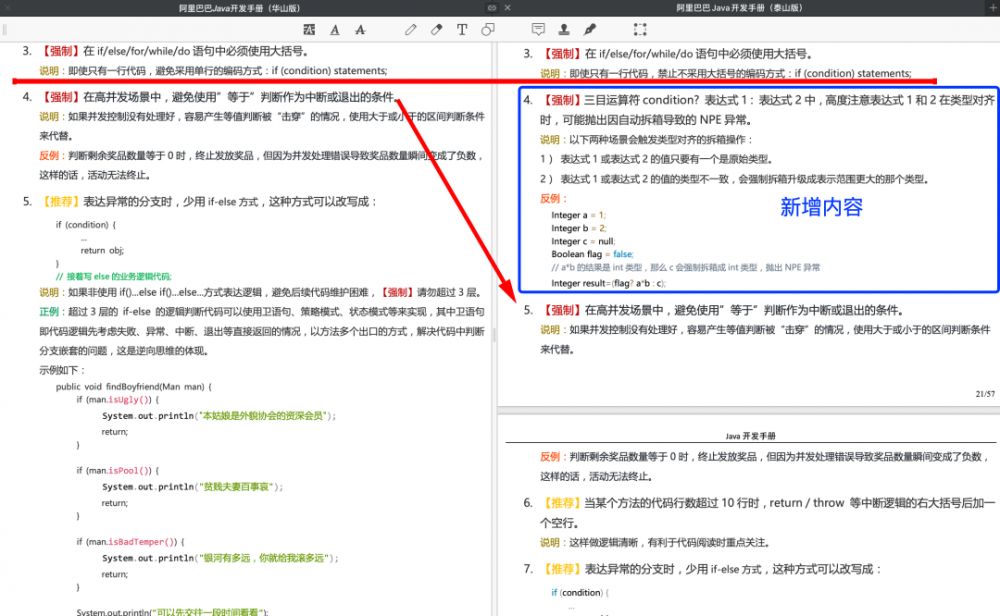Screen dimensions: 1000x616
Task: Select the blue 新增内容 annotation text
Action: tap(820, 207)
